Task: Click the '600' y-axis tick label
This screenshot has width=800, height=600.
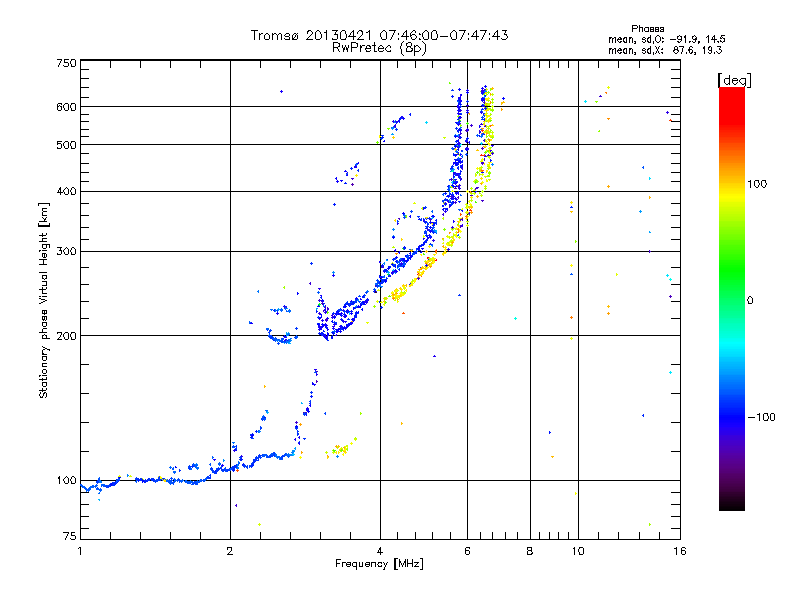Action: coord(66,107)
